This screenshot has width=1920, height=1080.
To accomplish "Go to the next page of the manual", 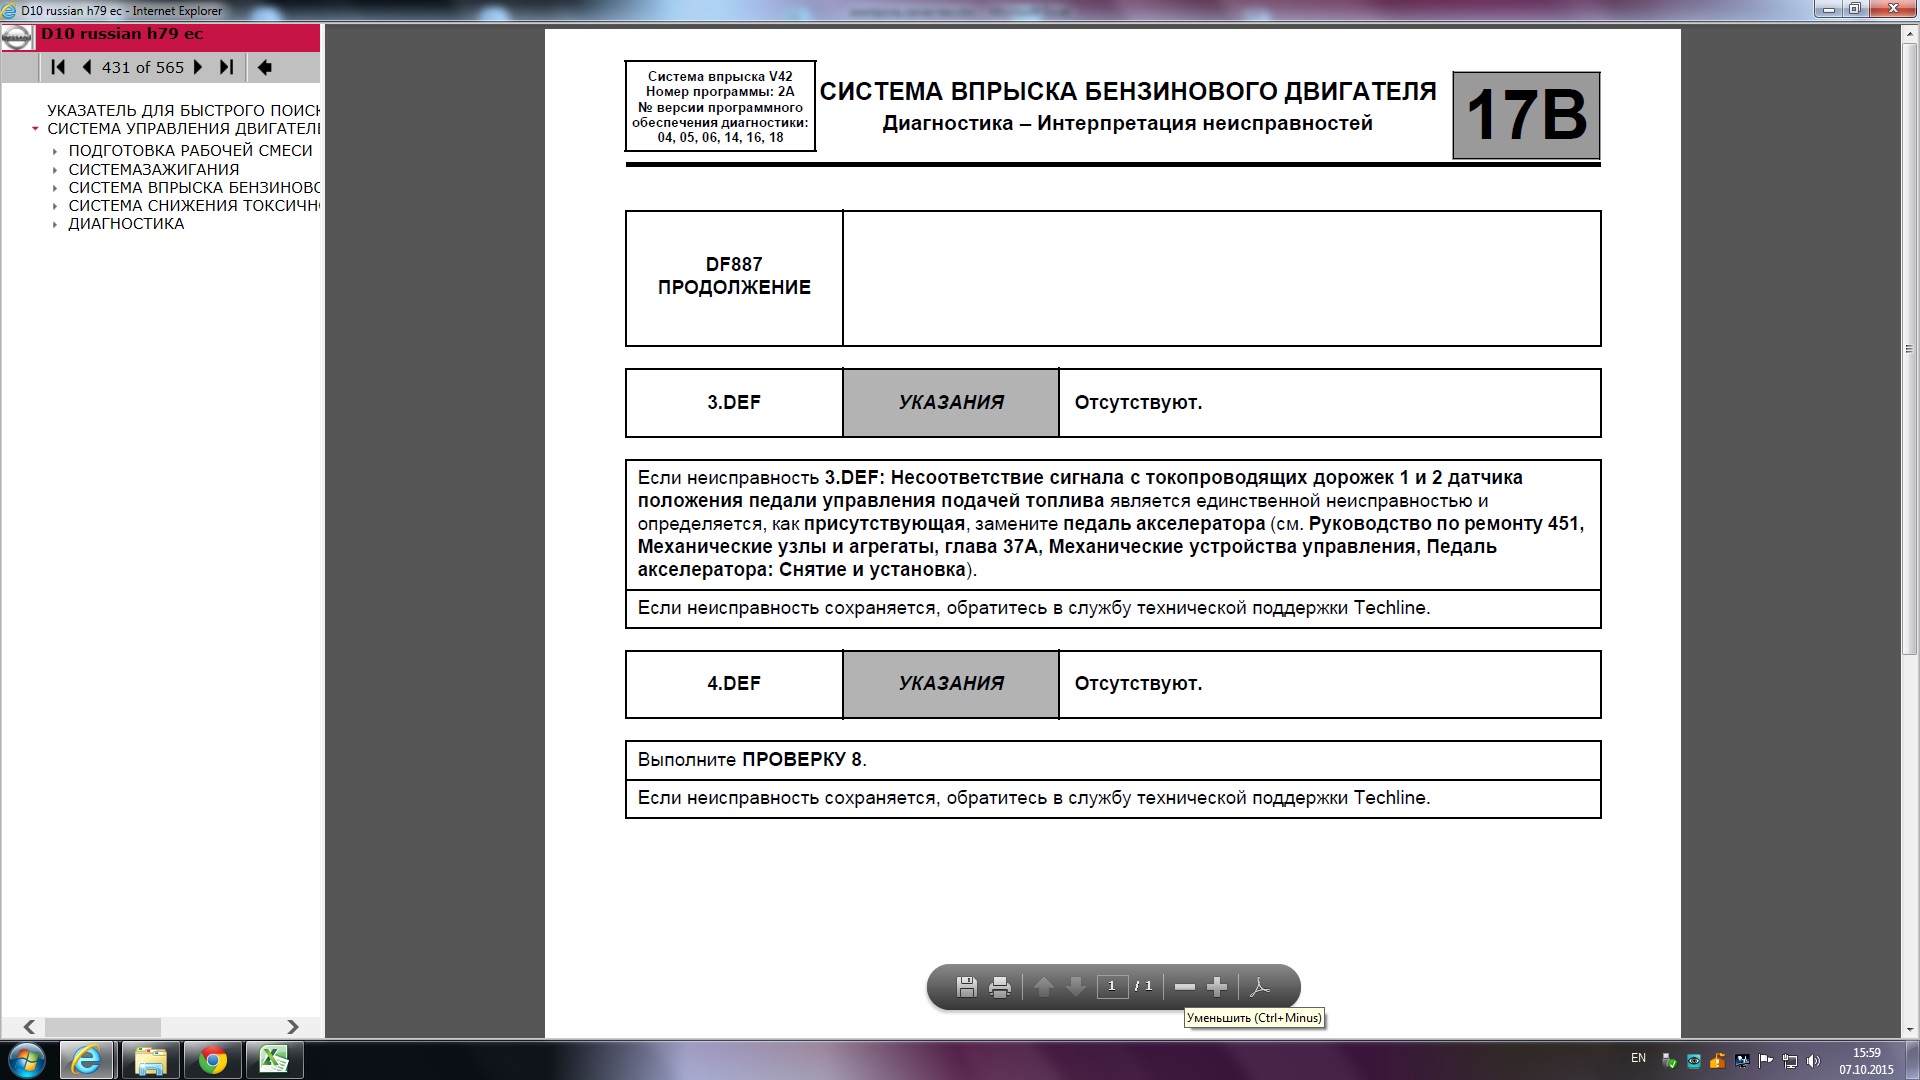I will [198, 67].
